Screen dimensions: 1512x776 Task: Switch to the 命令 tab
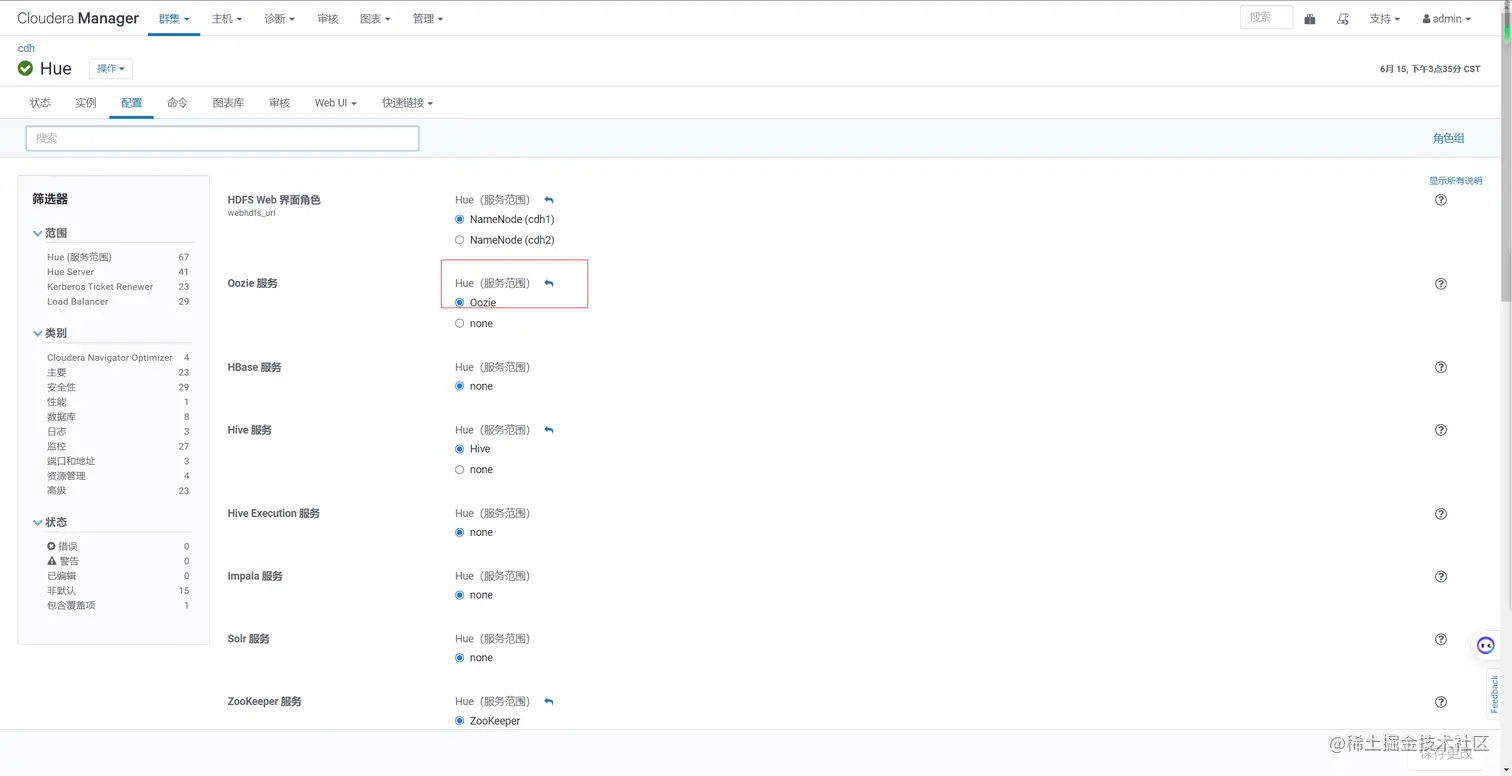click(177, 103)
